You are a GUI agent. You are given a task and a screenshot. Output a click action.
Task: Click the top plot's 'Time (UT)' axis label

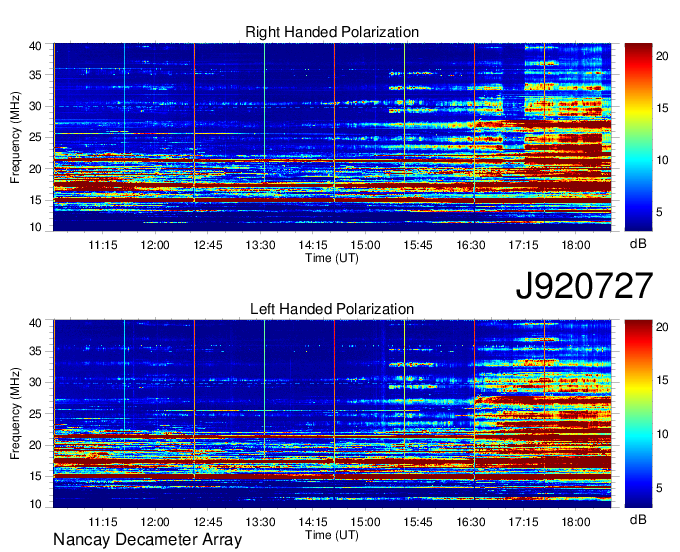332,258
